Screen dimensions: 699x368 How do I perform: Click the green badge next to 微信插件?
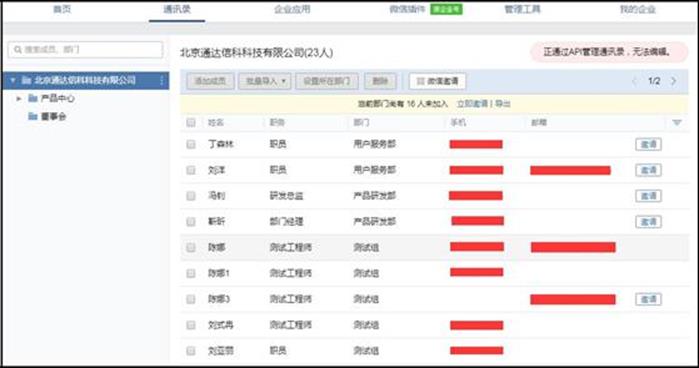(446, 9)
